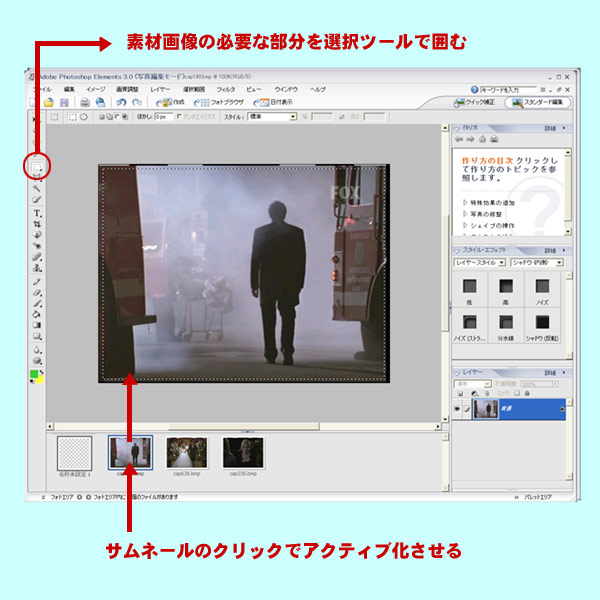Choose Elliptical Marquee in options bar

pos(83,117)
